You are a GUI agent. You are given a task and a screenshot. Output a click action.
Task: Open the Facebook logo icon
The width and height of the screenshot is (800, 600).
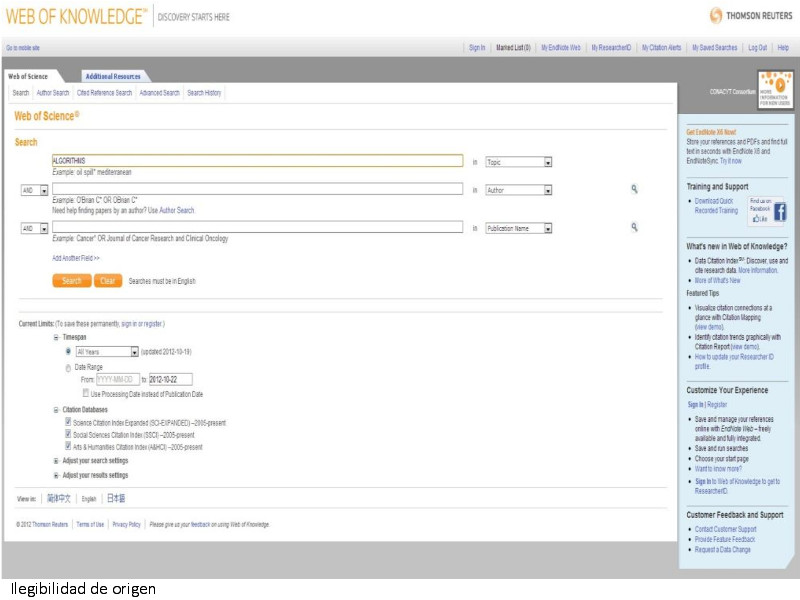(779, 211)
